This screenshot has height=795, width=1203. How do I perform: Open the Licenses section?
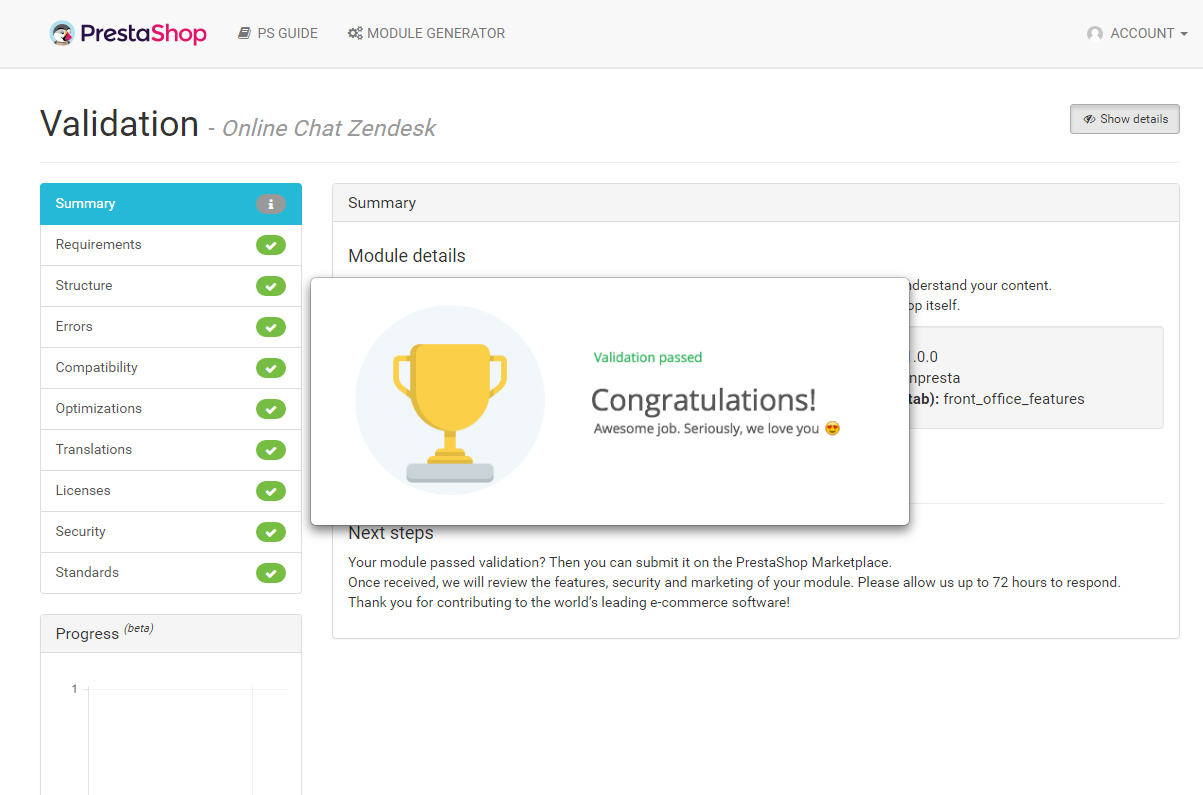point(171,491)
